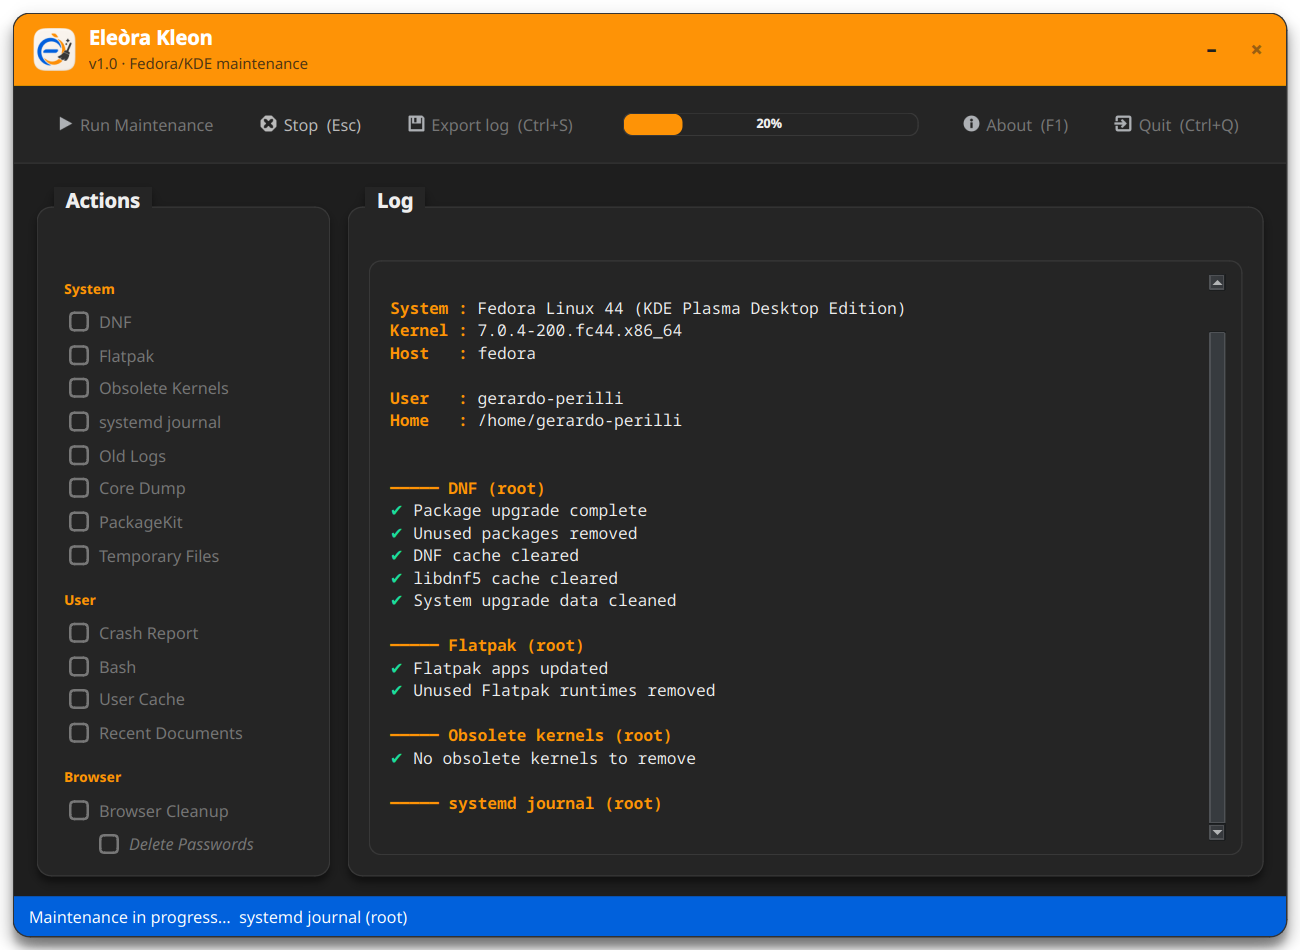Click the Eleòra Kleon app logo icon

point(54,49)
